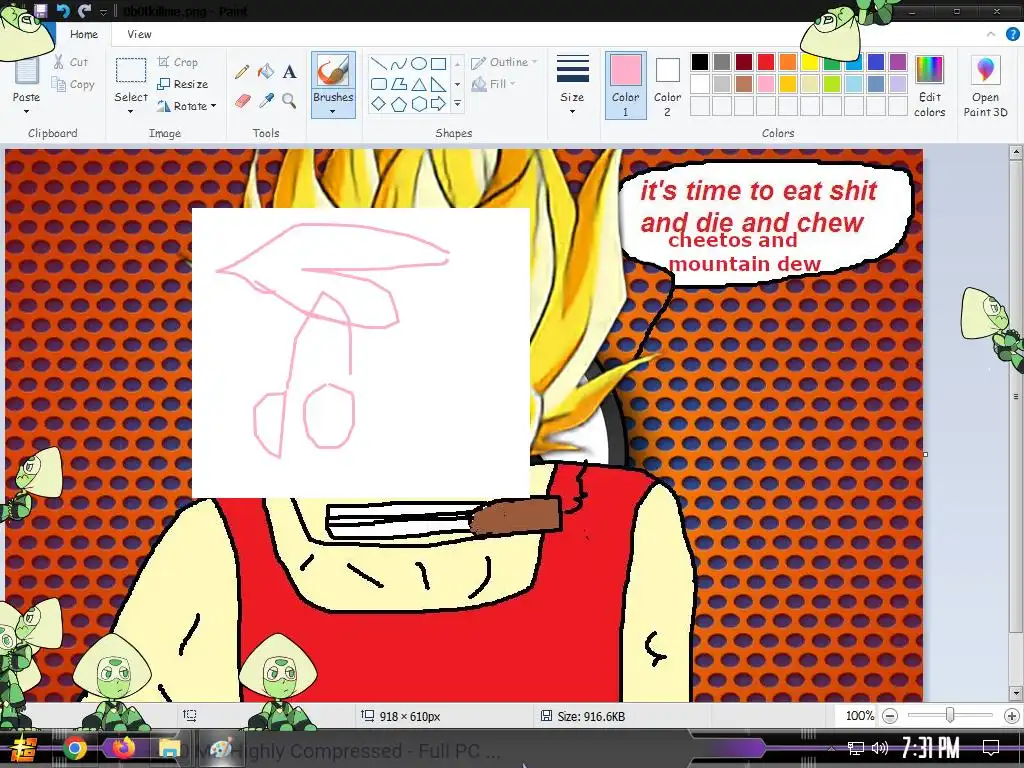Open the Edit colors dialog
Viewport: 1024px width, 768px height.
(929, 86)
